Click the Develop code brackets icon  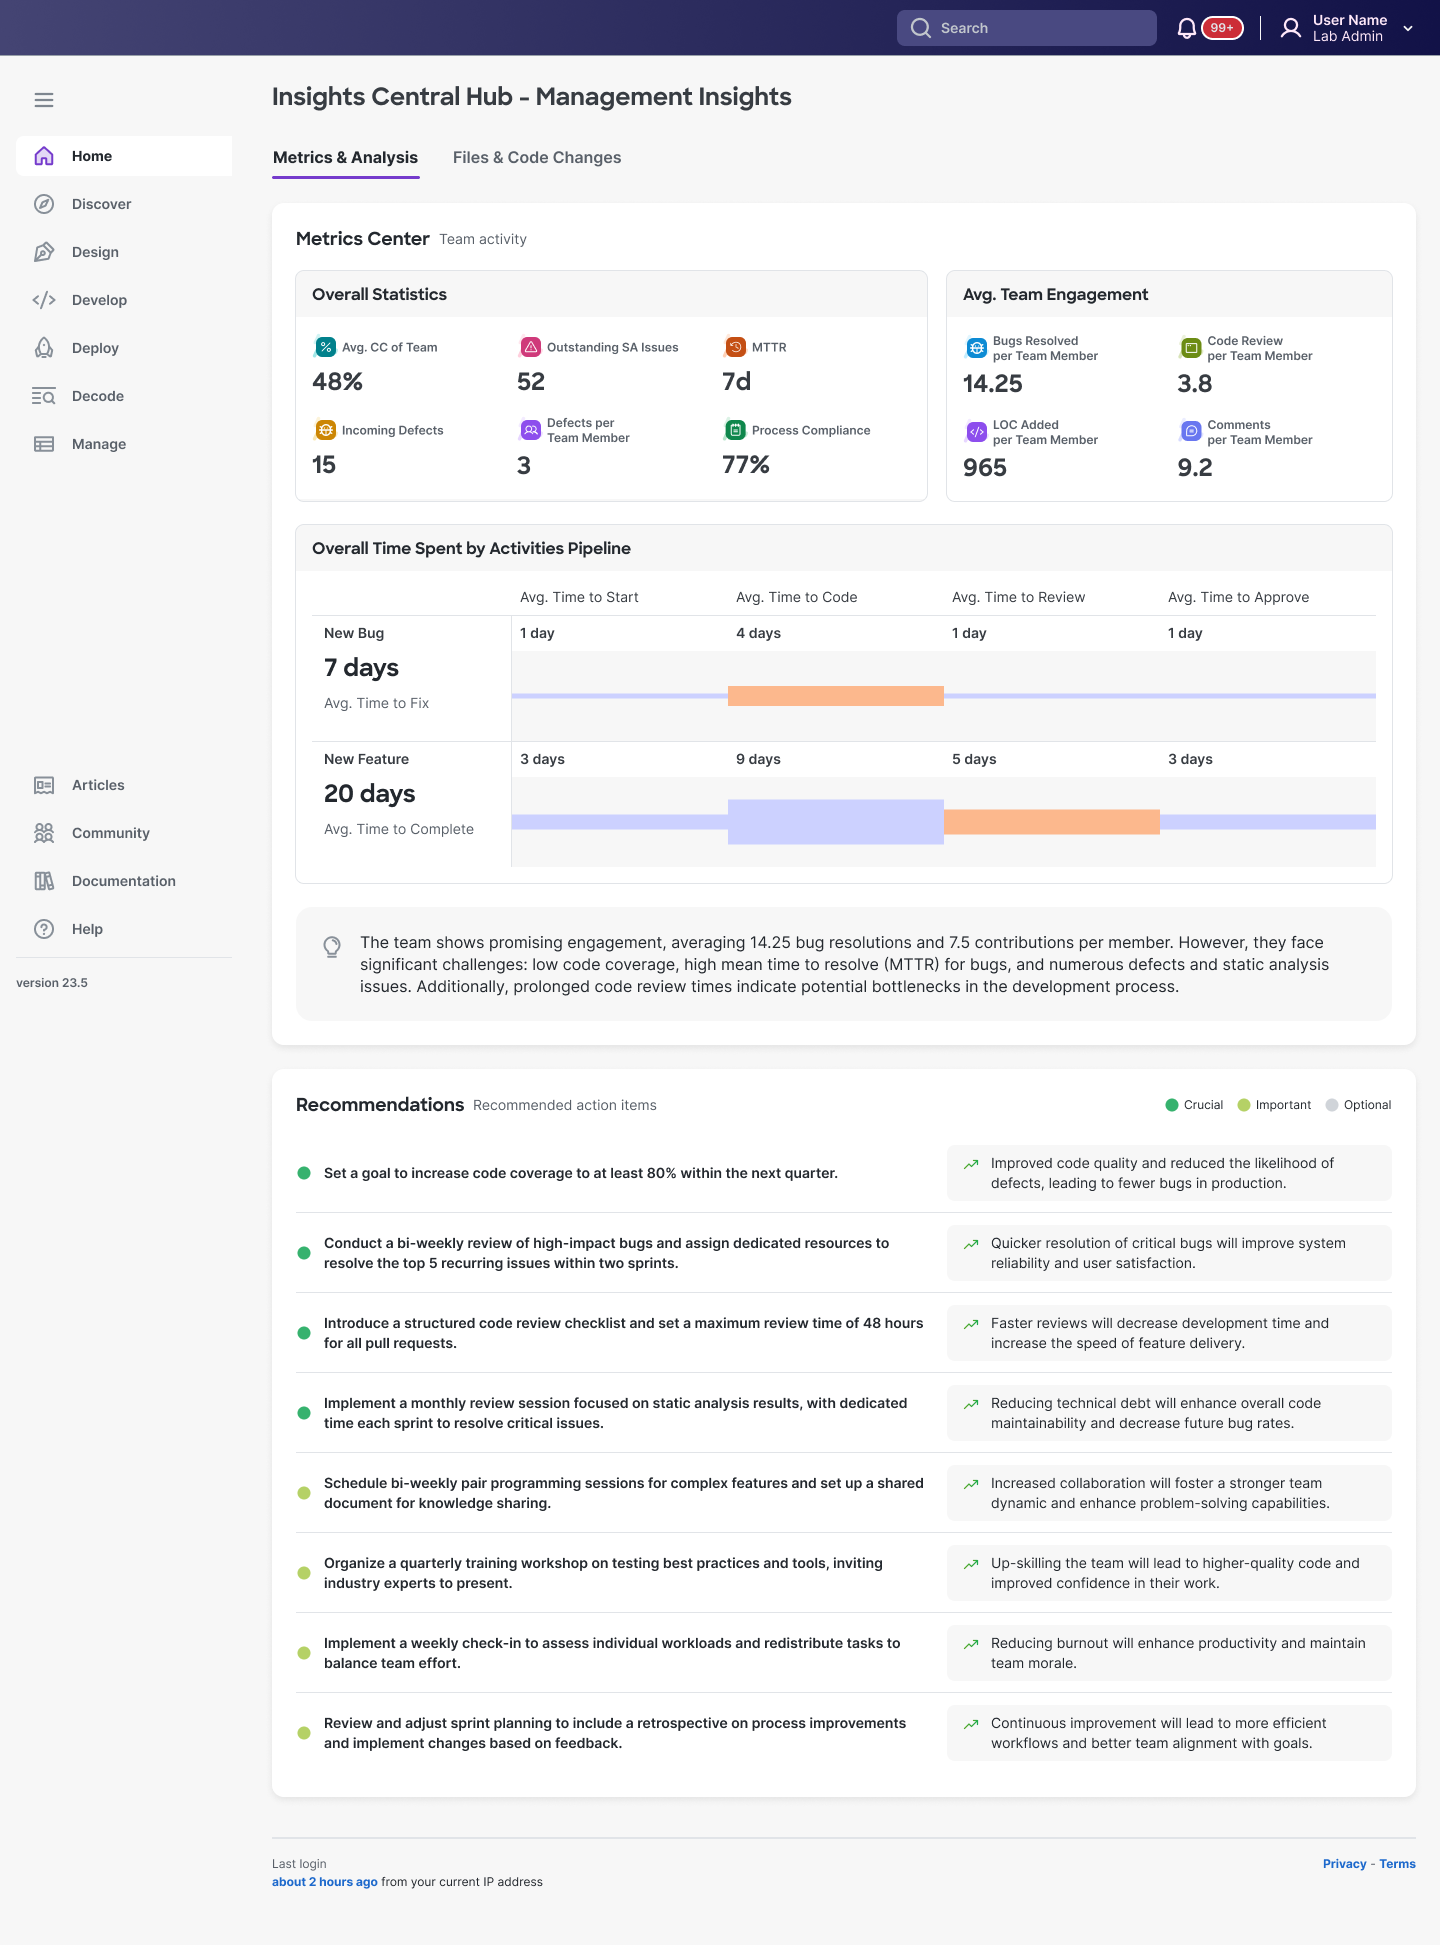pos(44,300)
